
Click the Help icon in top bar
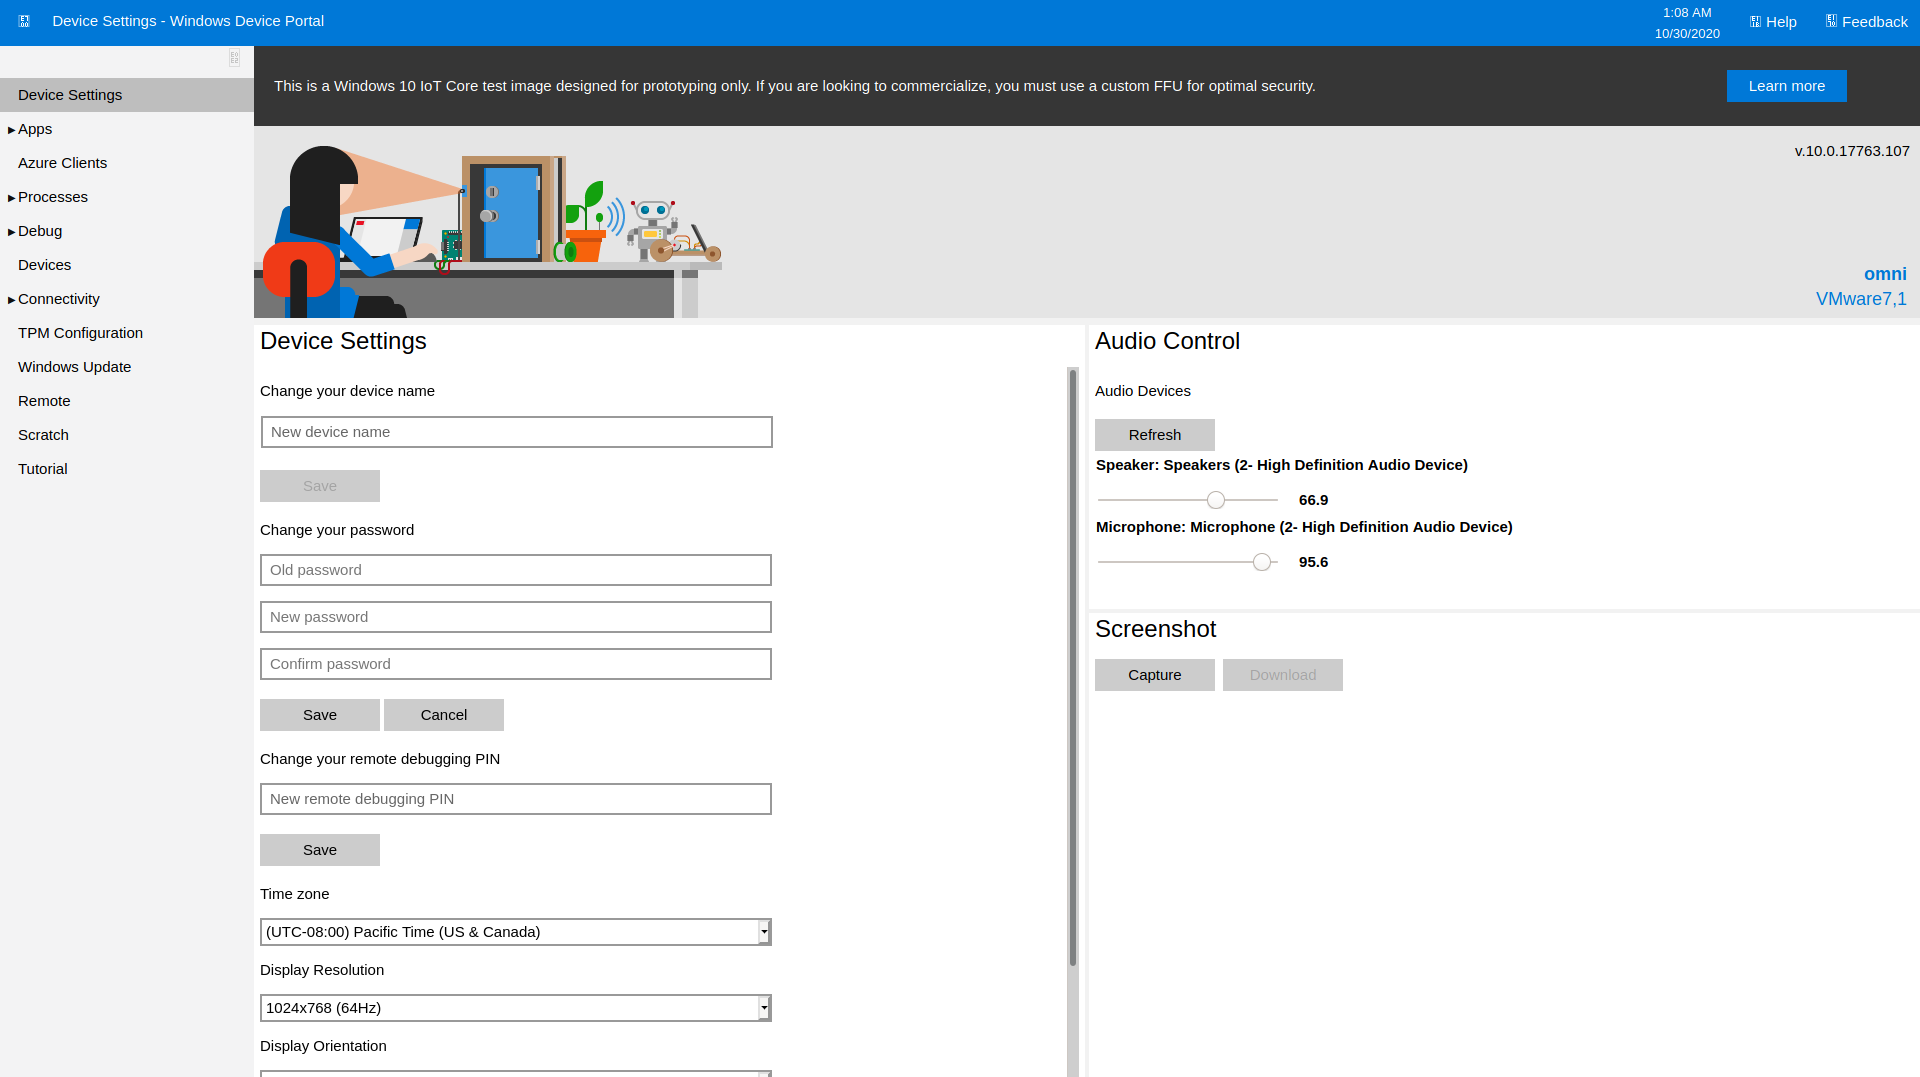click(x=1755, y=22)
